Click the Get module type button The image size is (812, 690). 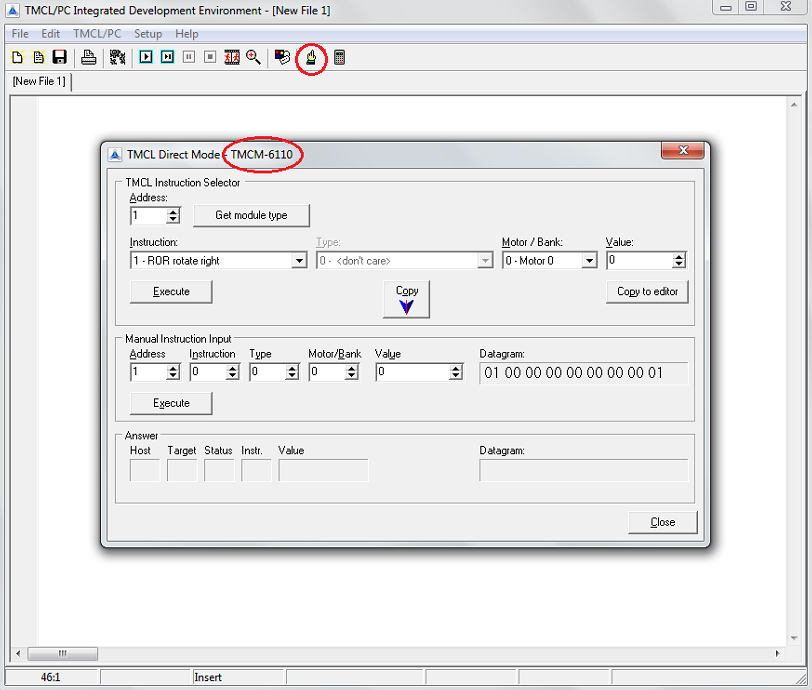click(x=251, y=216)
